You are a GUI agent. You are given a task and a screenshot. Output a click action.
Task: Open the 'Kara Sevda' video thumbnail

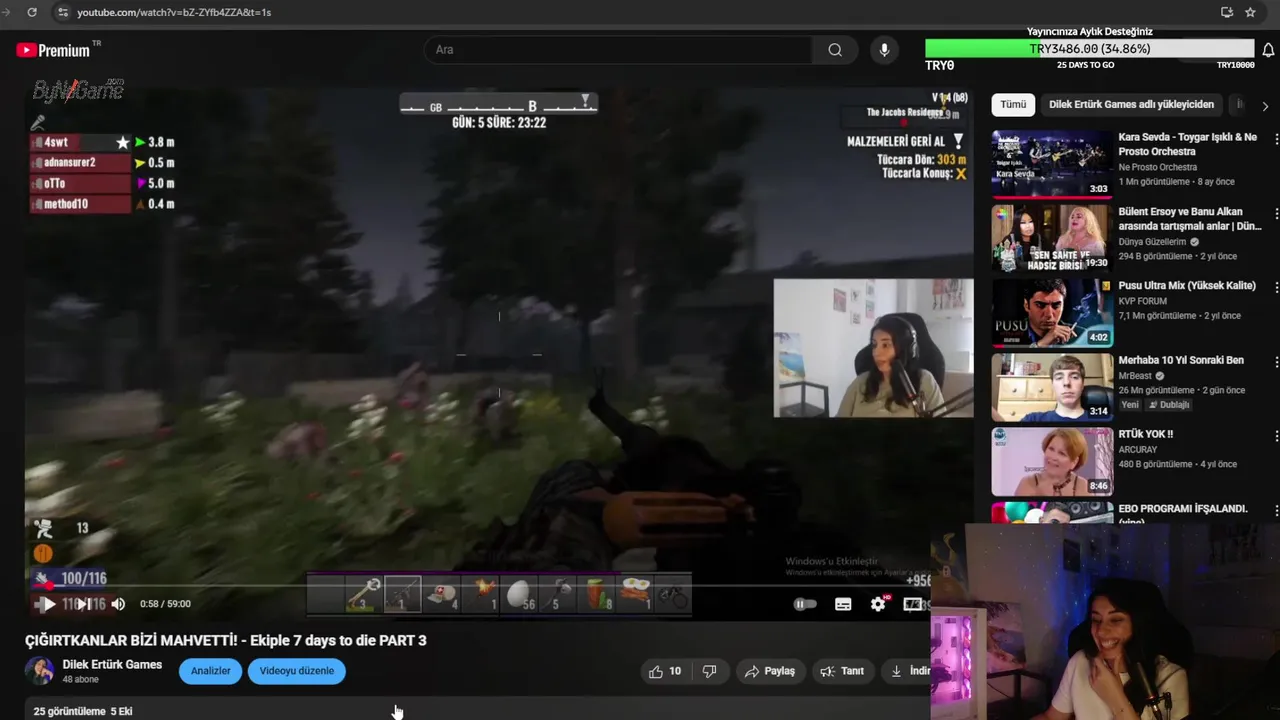1052,164
